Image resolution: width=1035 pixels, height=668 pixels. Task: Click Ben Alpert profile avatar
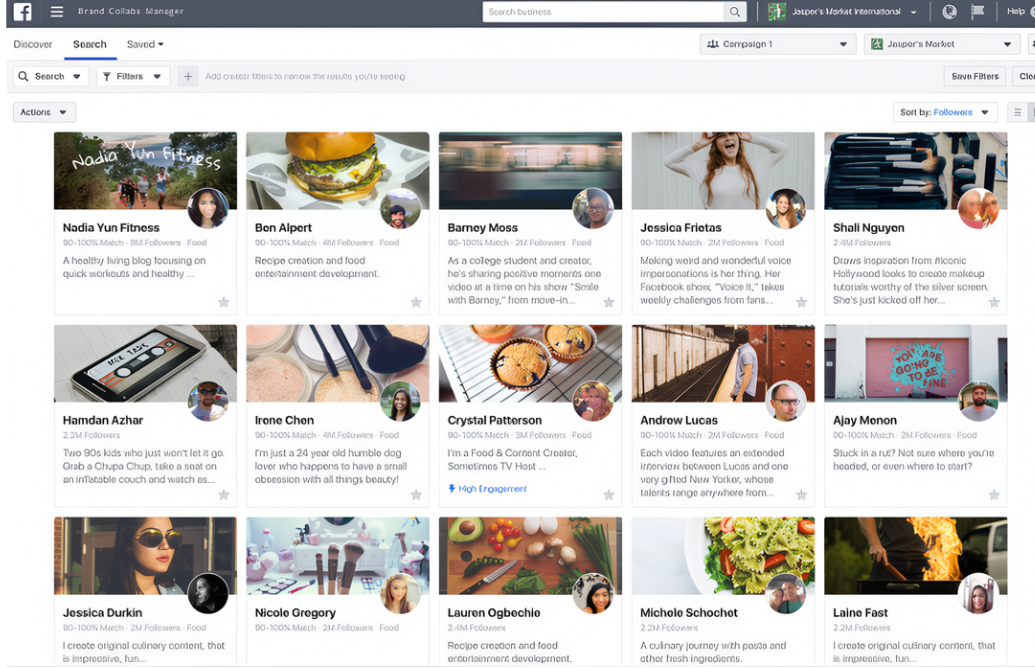pos(401,209)
